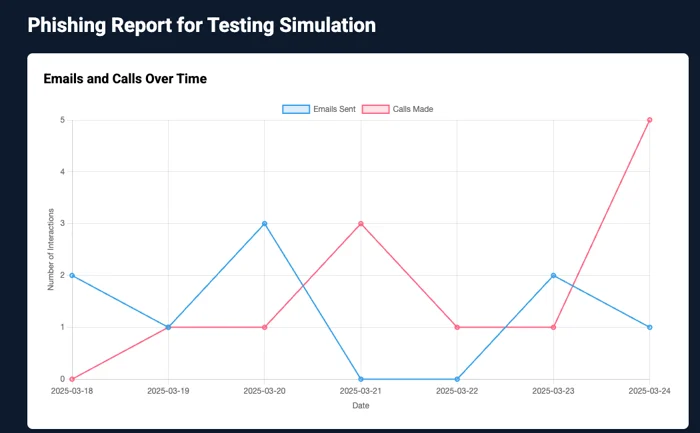This screenshot has height=433, width=700.
Task: Select Calls Made peak on 2025-03-21
Action: pos(361,224)
